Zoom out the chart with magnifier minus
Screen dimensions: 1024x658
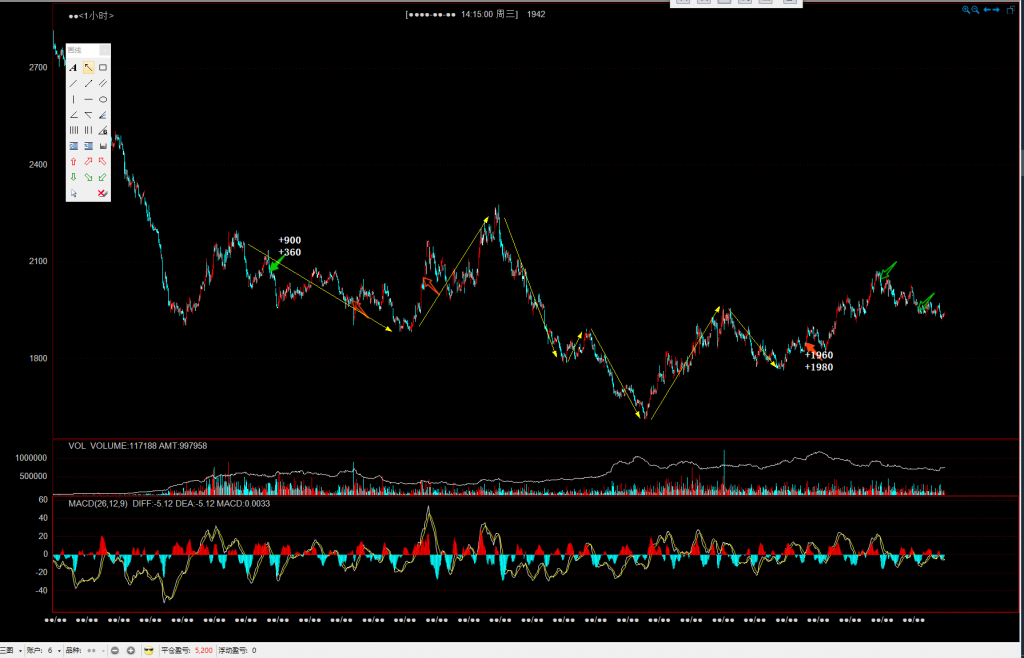pyautogui.click(x=975, y=9)
